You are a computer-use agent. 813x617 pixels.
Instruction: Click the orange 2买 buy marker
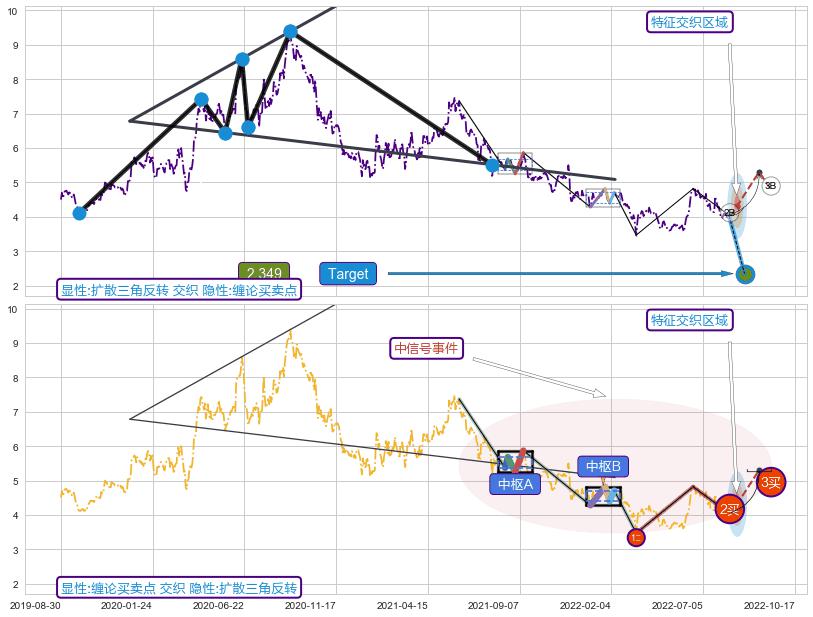(731, 510)
